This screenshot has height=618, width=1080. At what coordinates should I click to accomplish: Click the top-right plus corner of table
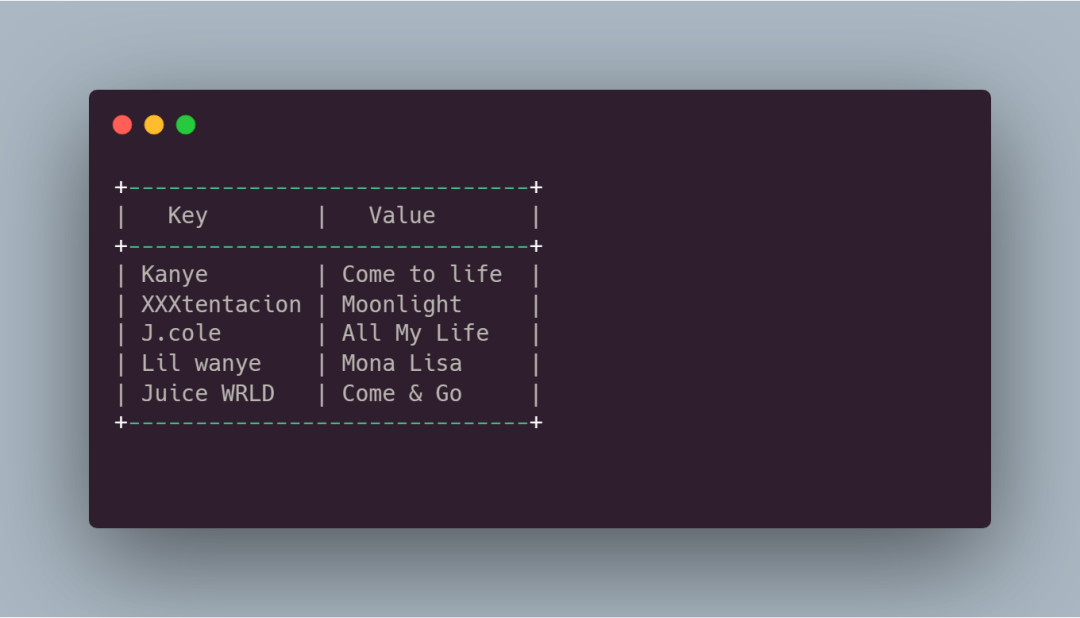pos(536,187)
